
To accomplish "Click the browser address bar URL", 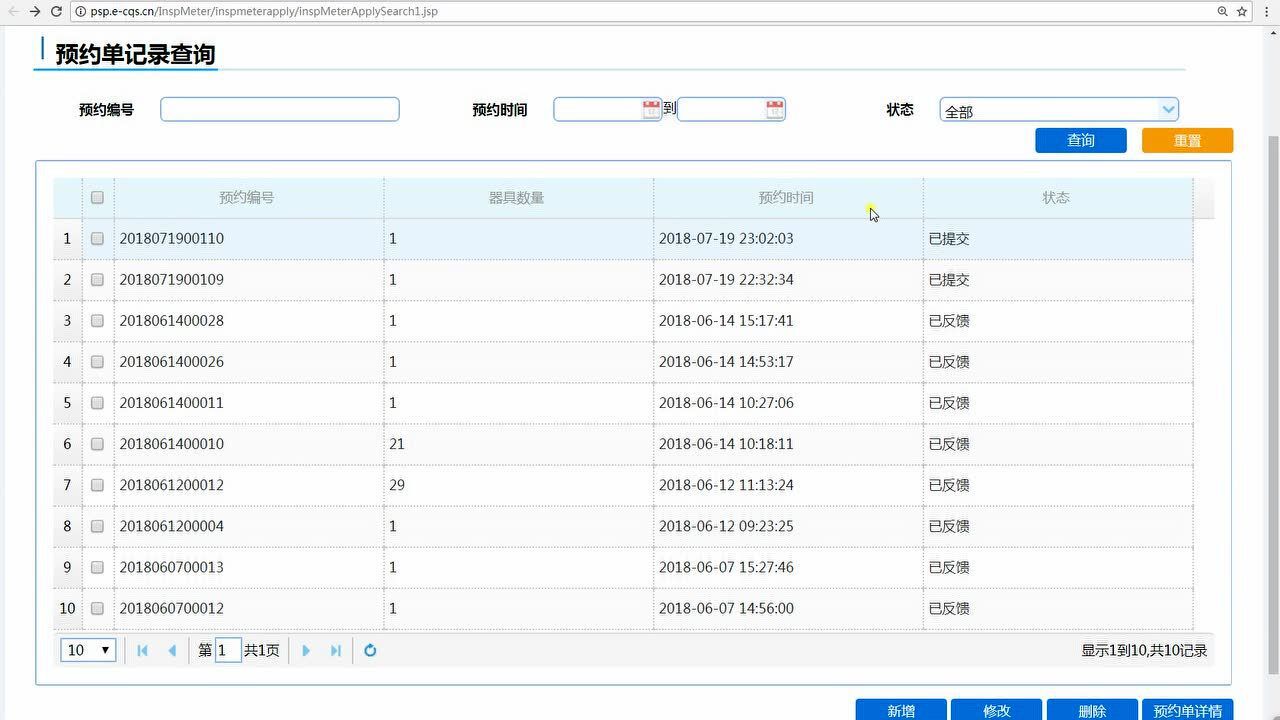I will coord(264,11).
